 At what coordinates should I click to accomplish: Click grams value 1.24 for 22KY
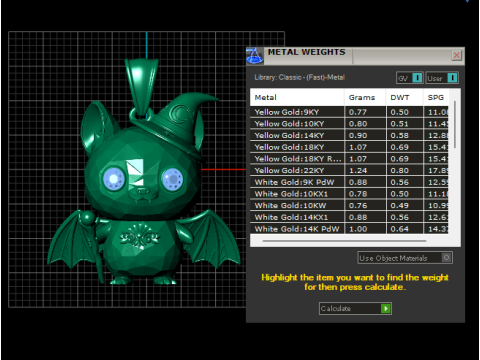coord(358,170)
